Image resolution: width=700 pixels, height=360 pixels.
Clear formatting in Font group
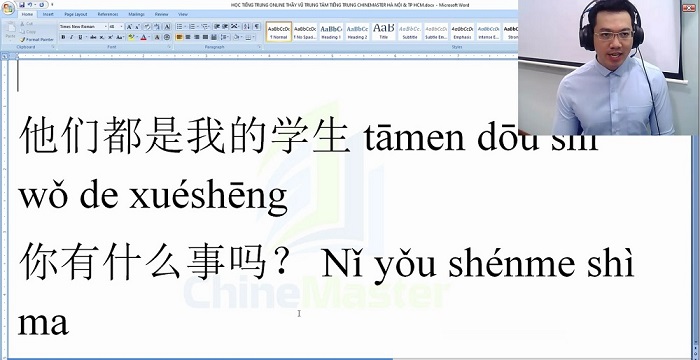pyautogui.click(x=147, y=26)
